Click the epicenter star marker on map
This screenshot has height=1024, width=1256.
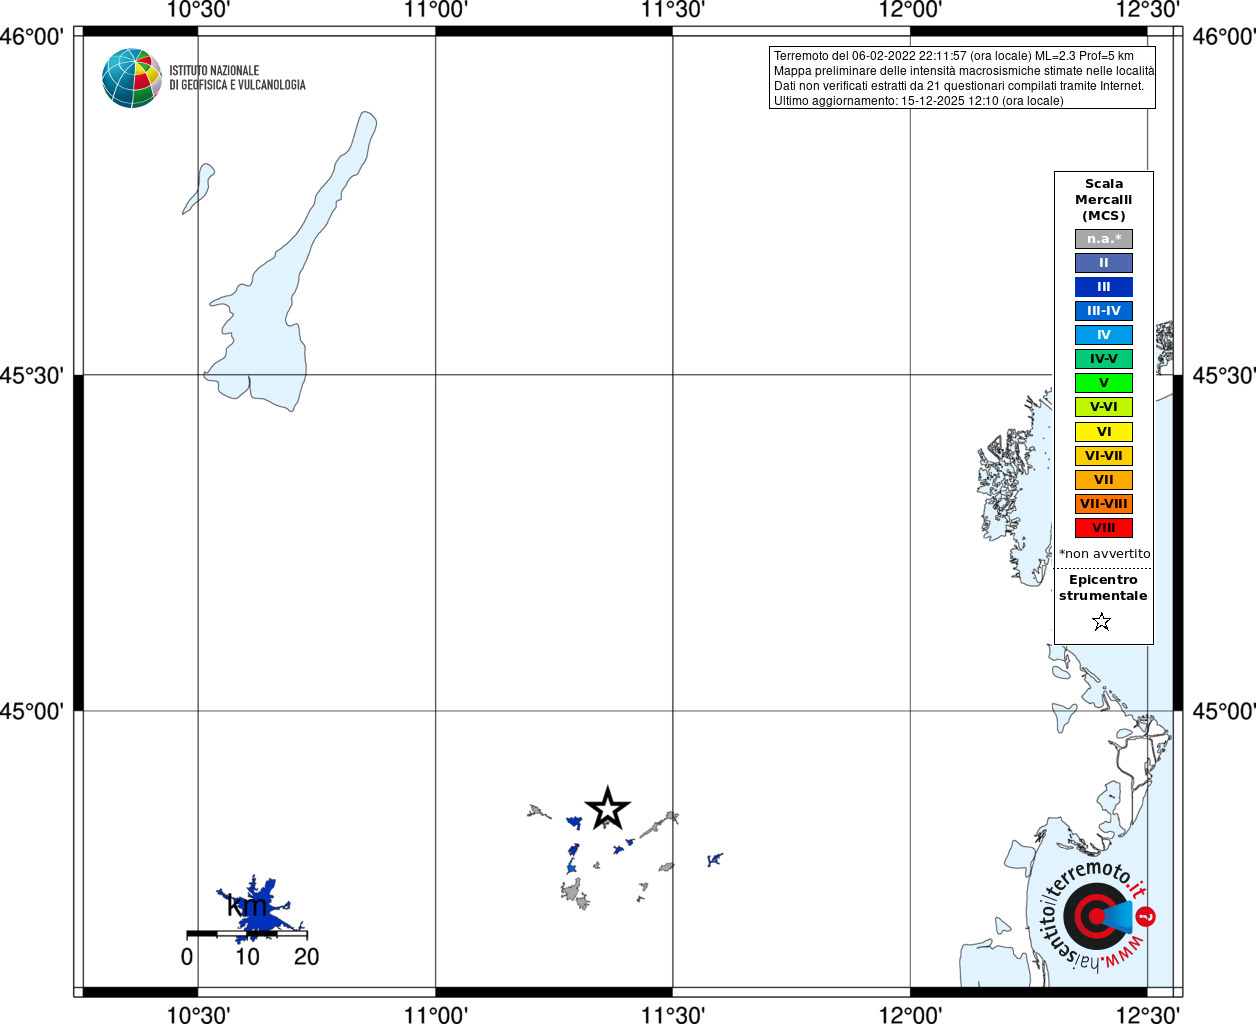coord(607,809)
